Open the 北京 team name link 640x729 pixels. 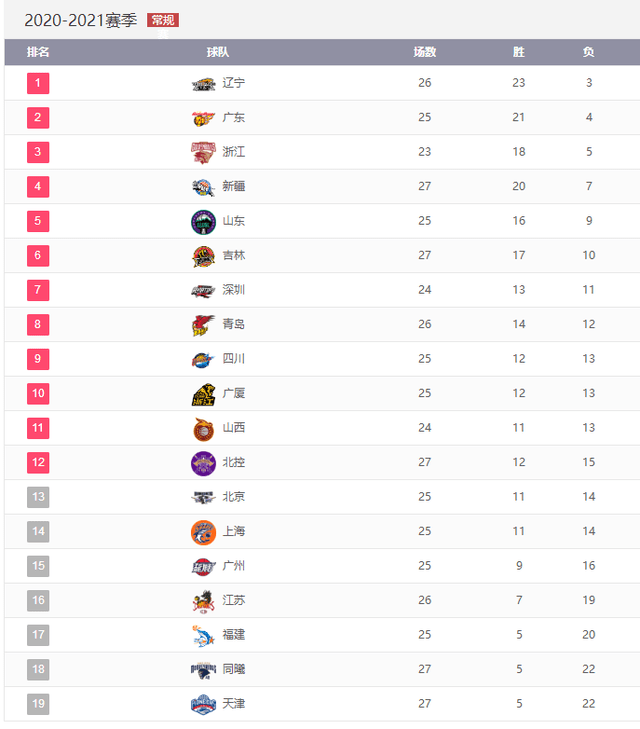pyautogui.click(x=234, y=497)
